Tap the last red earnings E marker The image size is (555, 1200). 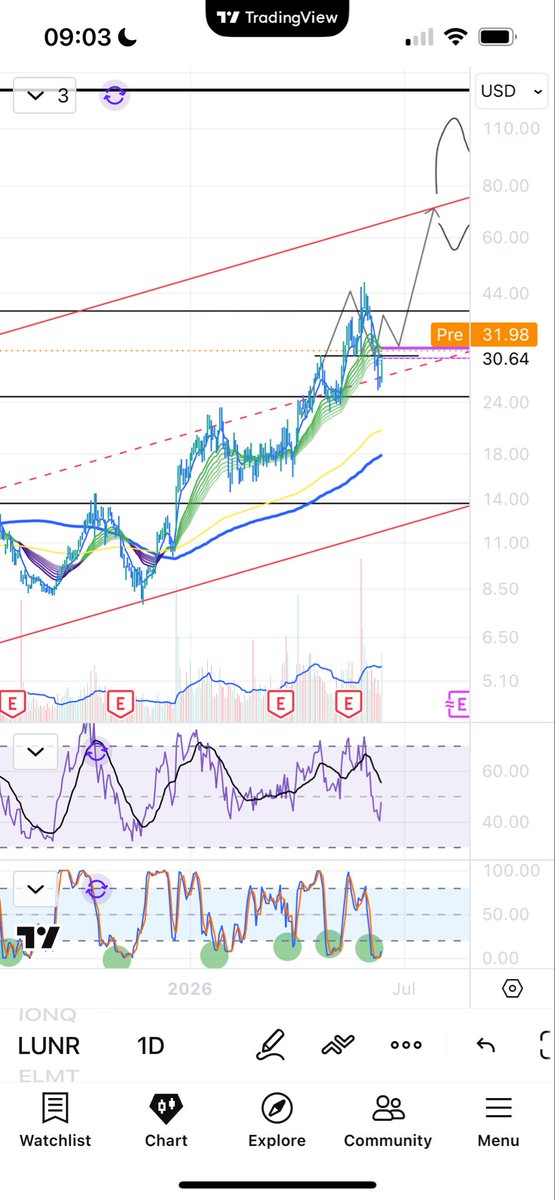coord(347,703)
